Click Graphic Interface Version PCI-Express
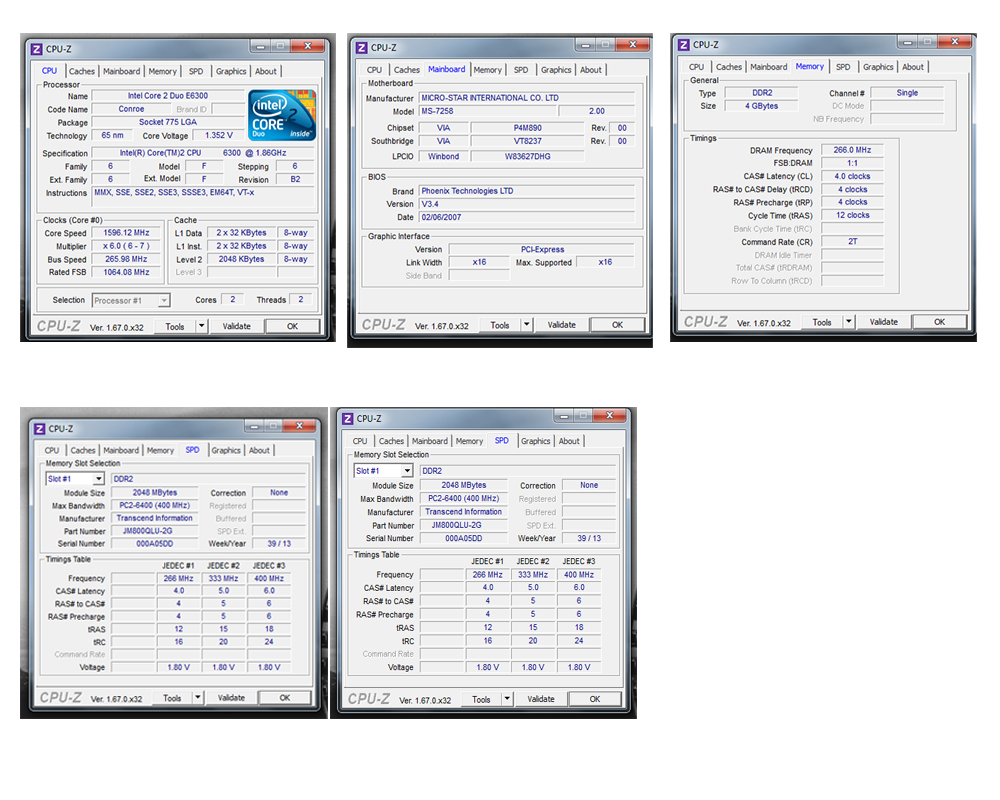The width and height of the screenshot is (1000, 800). (x=541, y=249)
